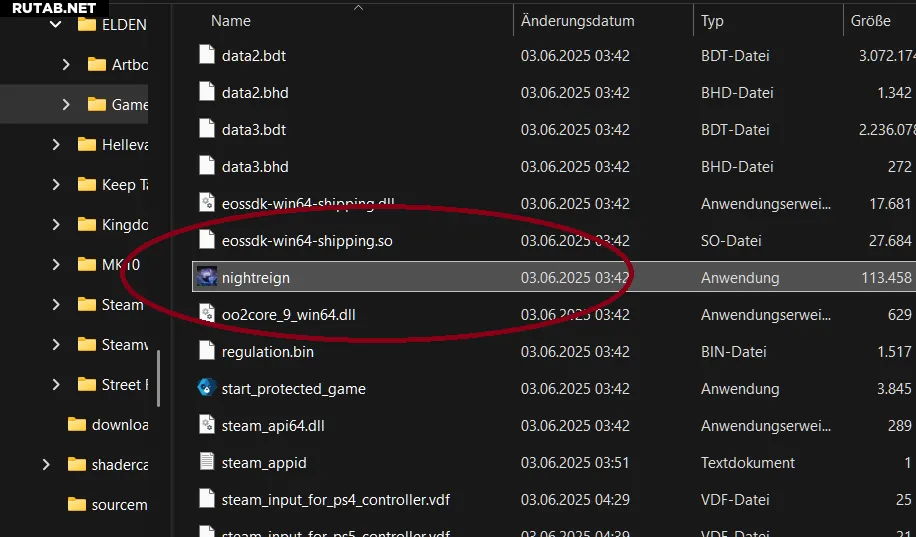
Task: Select the file name eossdk-win64-shipping.so
Action: coord(307,241)
